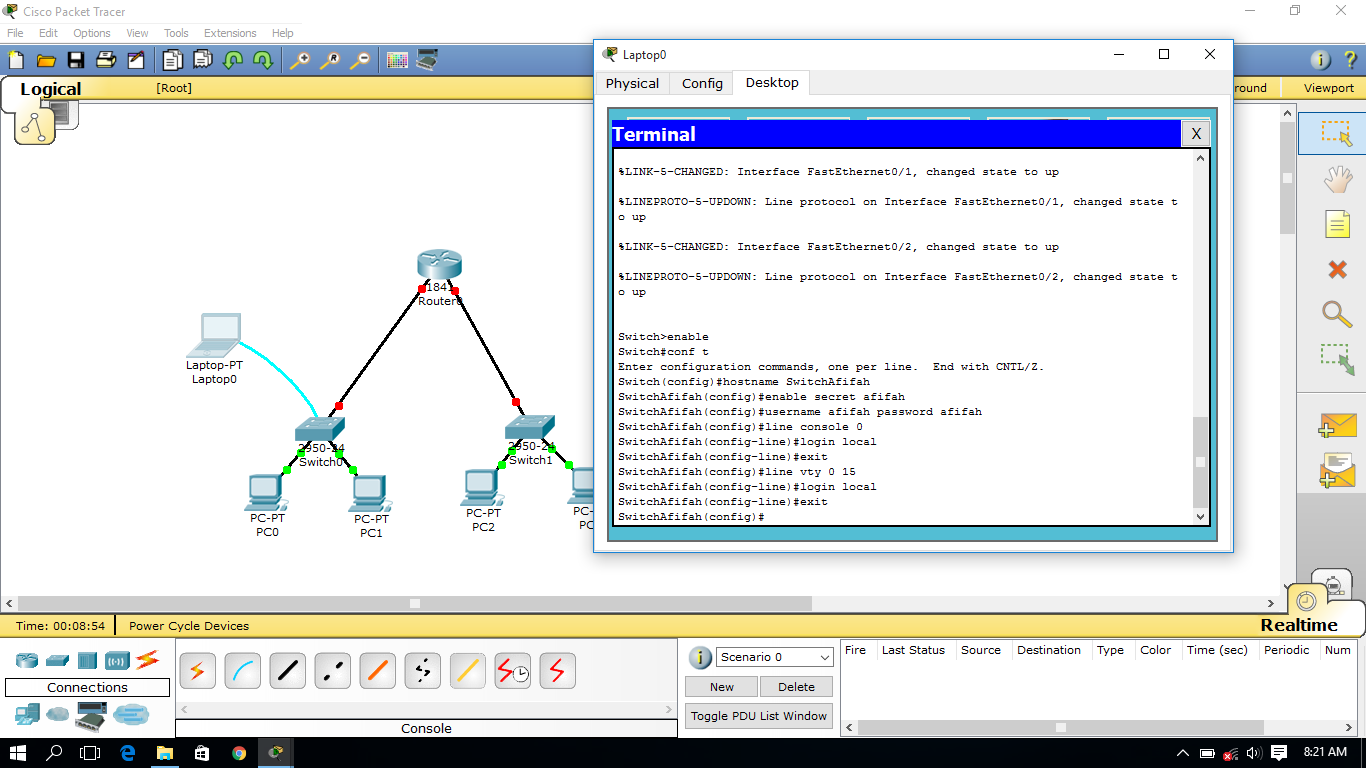Select the Serial DCE connection type
This screenshot has width=1366, height=768.
pyautogui.click(x=512, y=670)
